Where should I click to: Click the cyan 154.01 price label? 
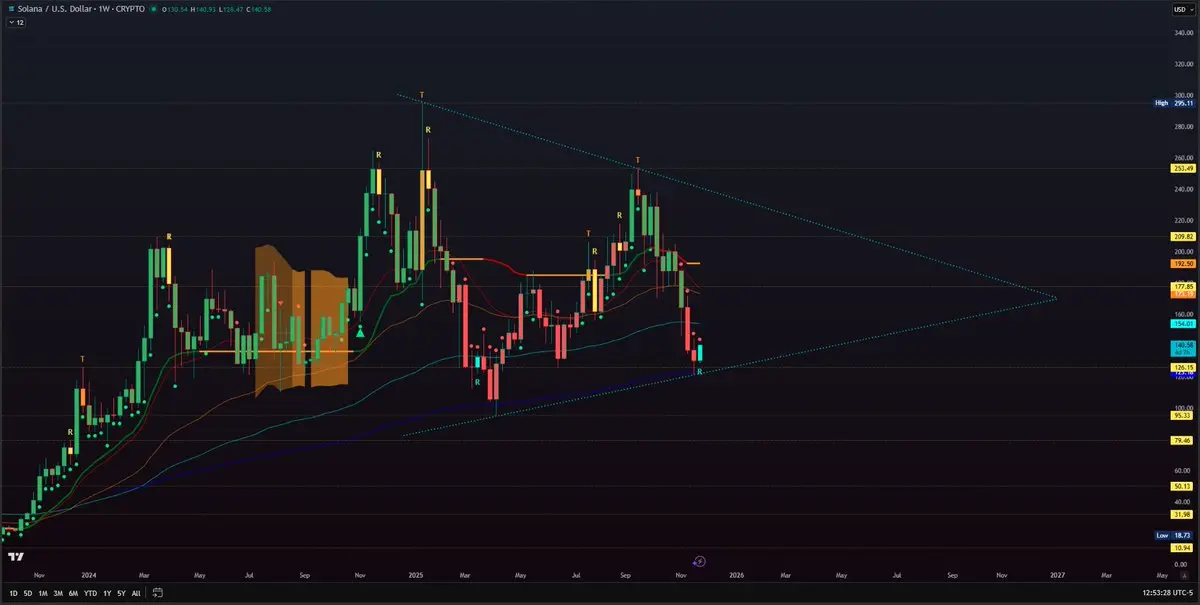pyautogui.click(x=1184, y=323)
